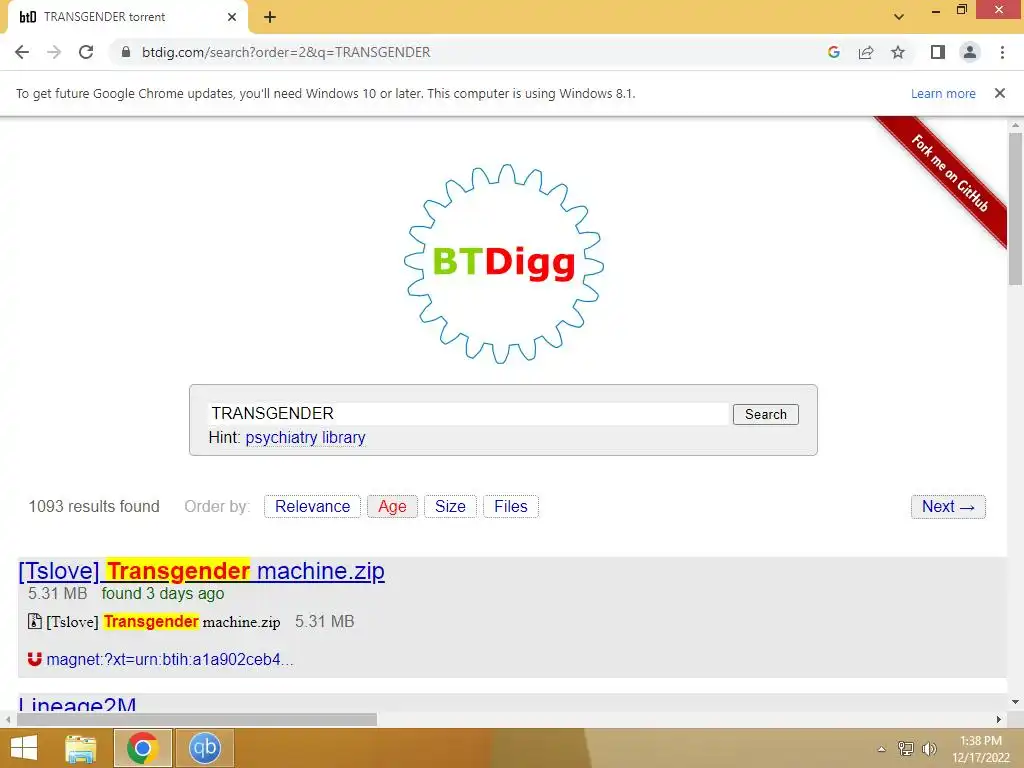Order results by Files
1024x768 pixels.
(x=511, y=506)
